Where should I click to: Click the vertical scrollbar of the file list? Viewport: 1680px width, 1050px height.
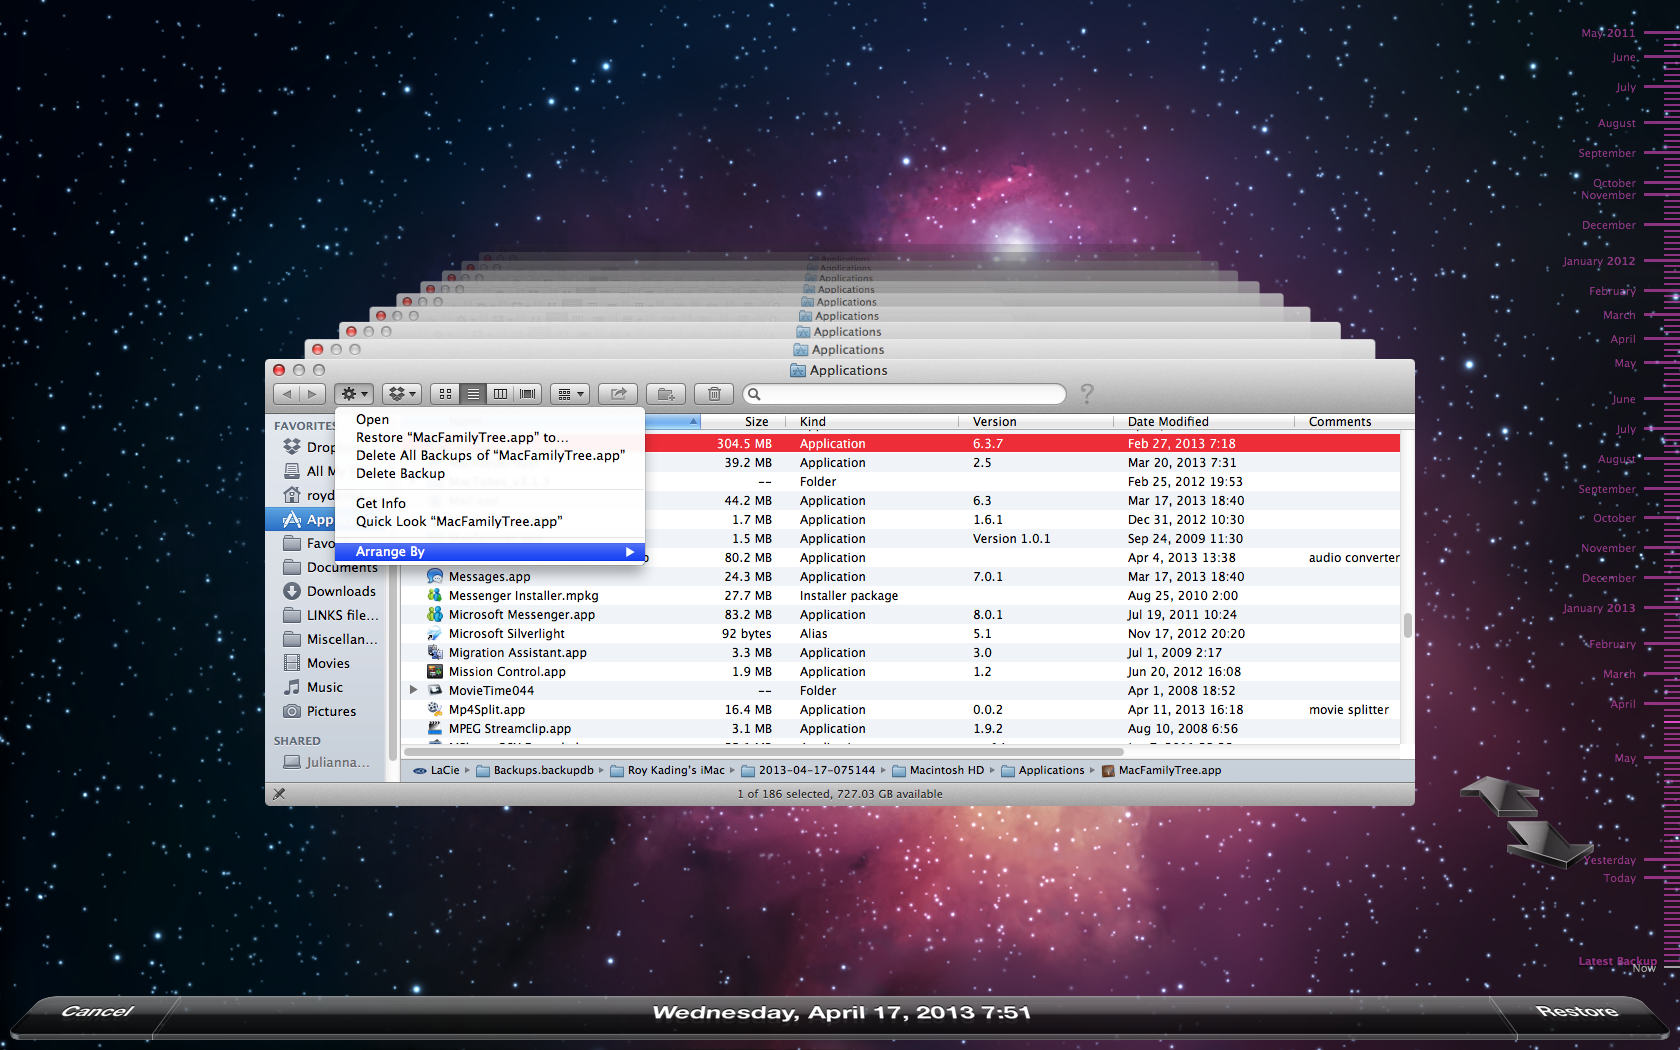point(1407,625)
